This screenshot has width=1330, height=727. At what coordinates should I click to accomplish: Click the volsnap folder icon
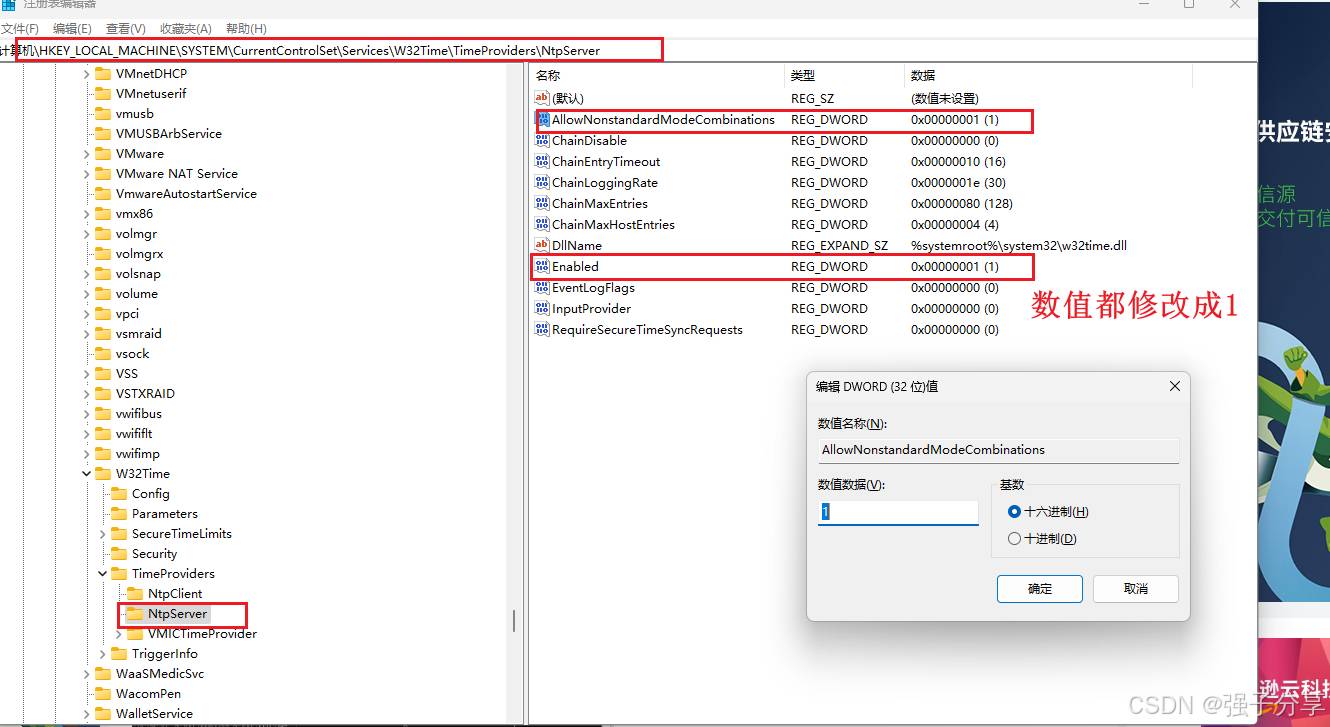point(103,273)
